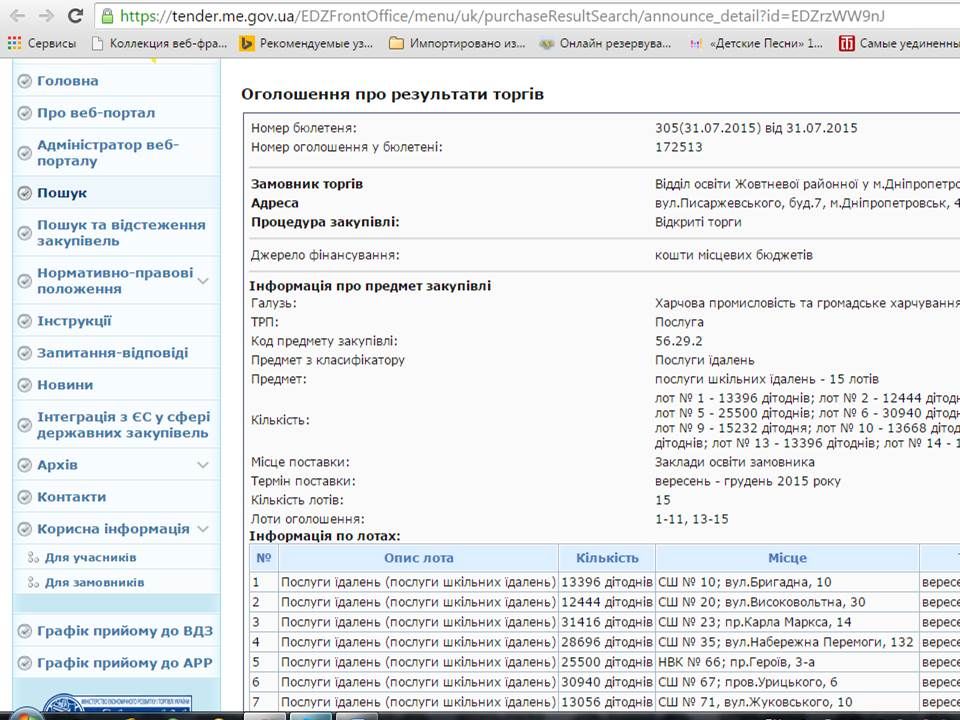Open the Пошук menu item
960x720 pixels.
(62, 193)
